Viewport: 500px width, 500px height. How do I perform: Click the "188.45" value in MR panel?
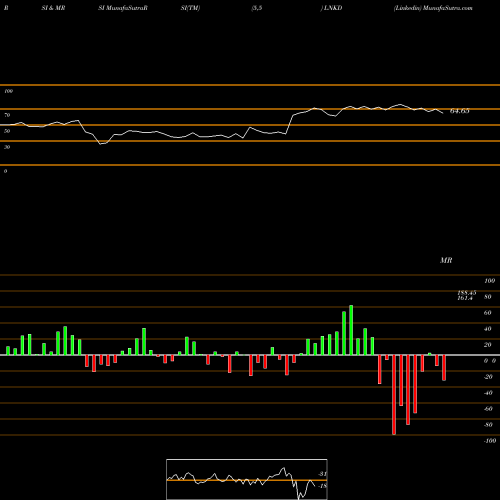467,293
